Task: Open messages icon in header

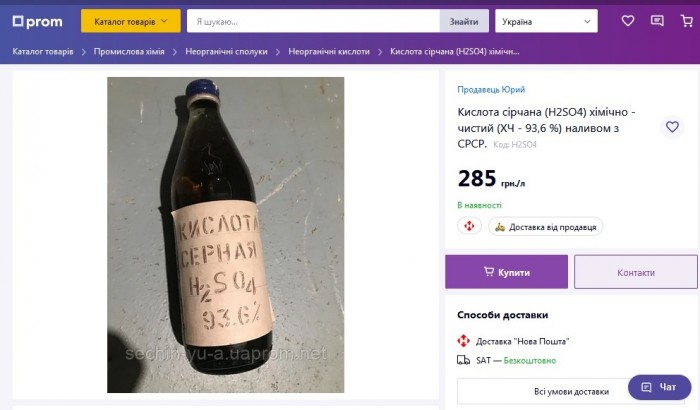Action: (x=657, y=21)
